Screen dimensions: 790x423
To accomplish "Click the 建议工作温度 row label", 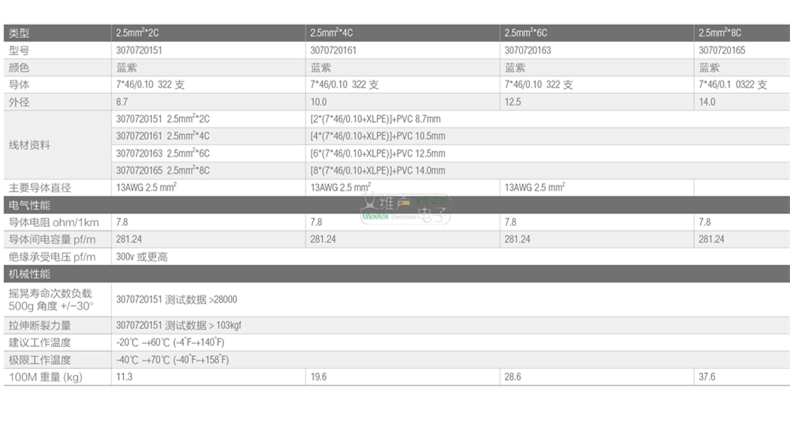I will [40, 342].
